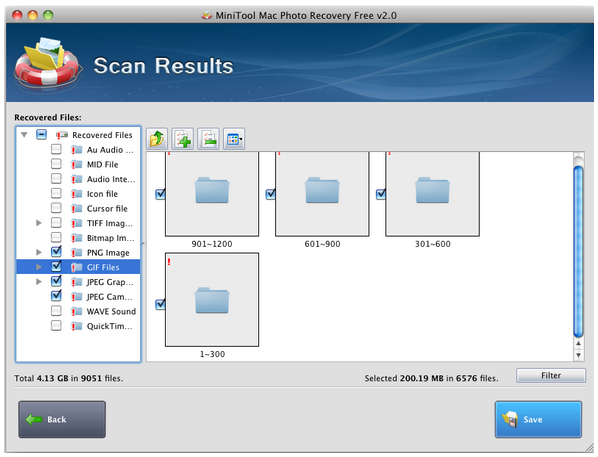Screen dimensions: 598x457
Task: Open the 1~300 folder thumbnail
Action: point(212,300)
